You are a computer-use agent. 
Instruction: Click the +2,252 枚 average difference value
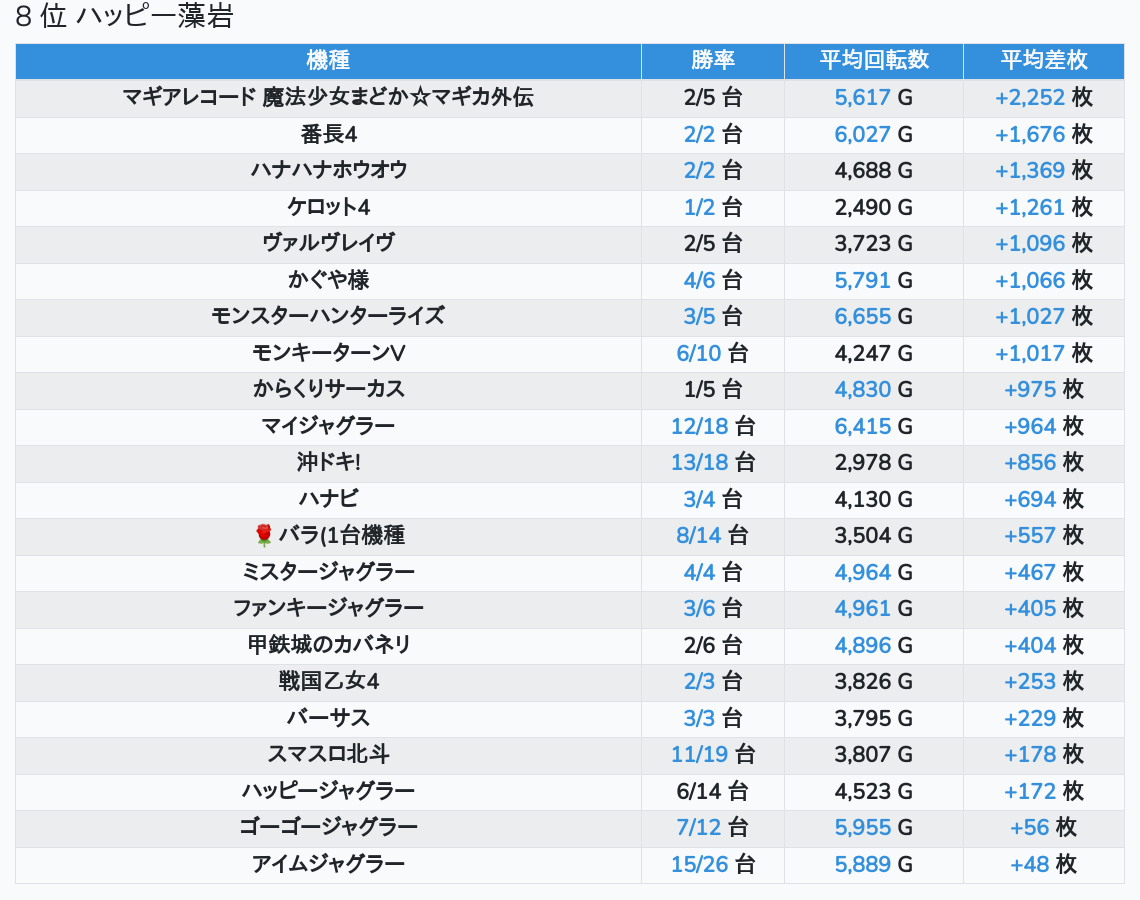1043,97
